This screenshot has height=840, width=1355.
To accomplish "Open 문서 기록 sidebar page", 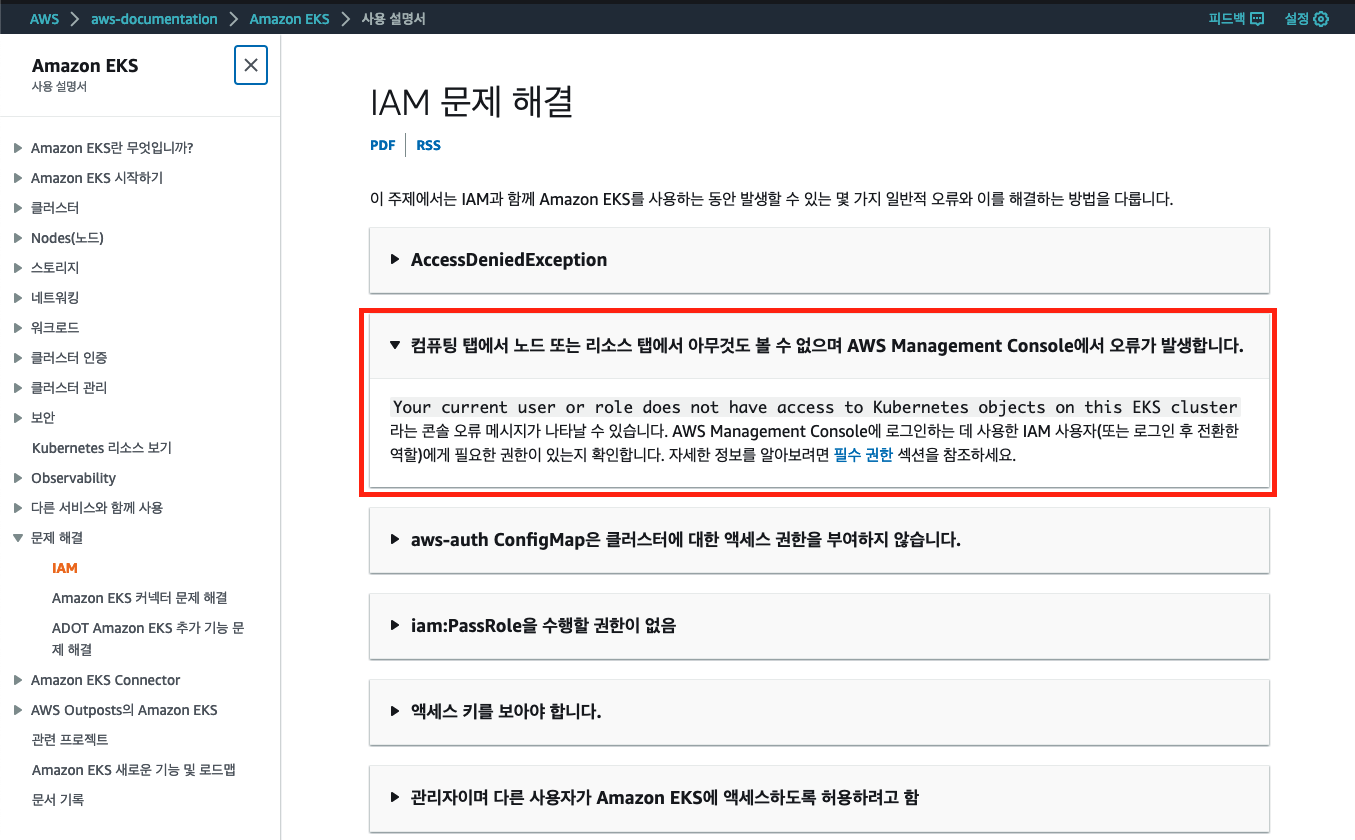I will pyautogui.click(x=58, y=800).
